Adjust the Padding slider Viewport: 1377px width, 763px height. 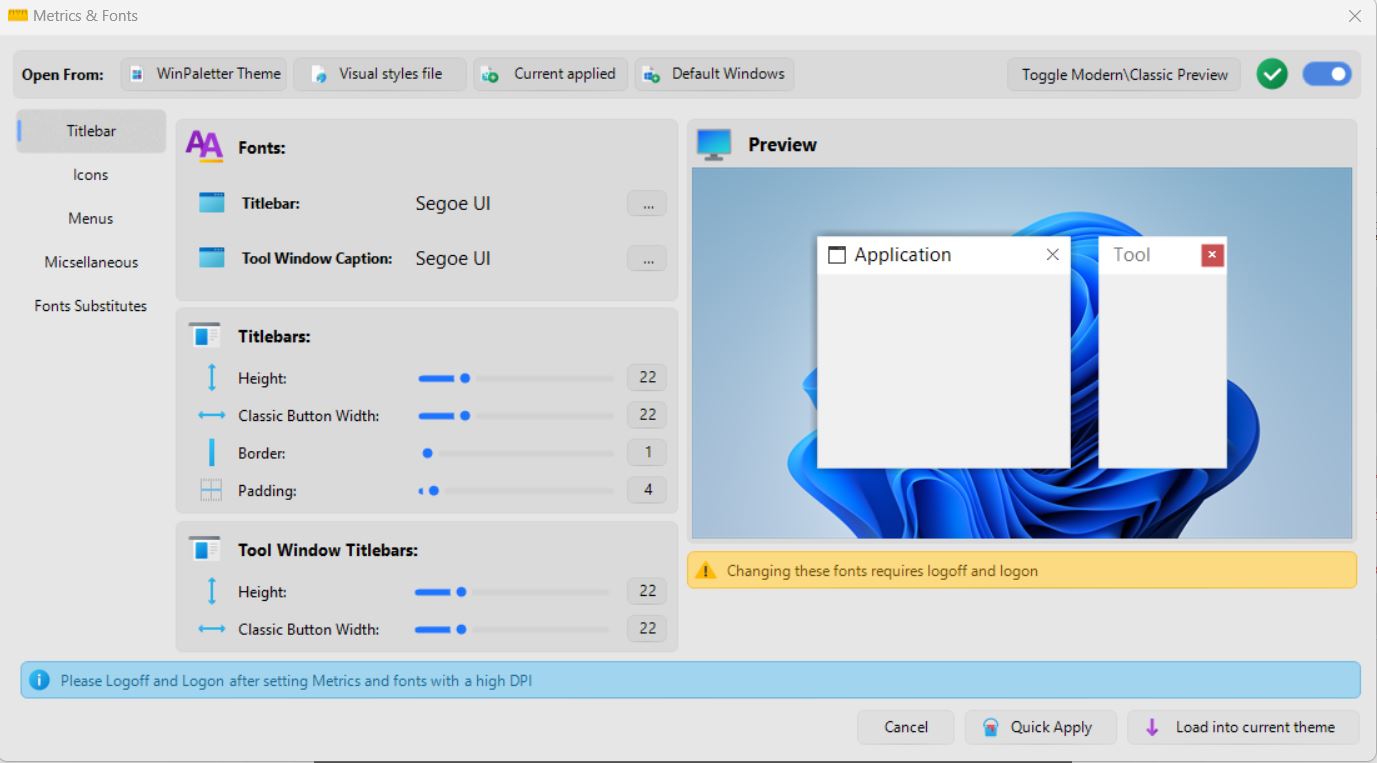[516, 490]
